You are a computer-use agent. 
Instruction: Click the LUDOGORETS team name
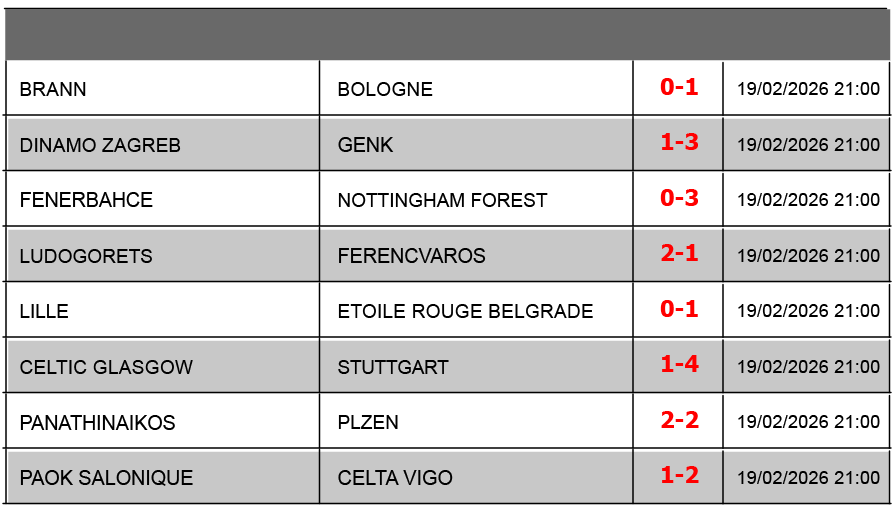86,256
